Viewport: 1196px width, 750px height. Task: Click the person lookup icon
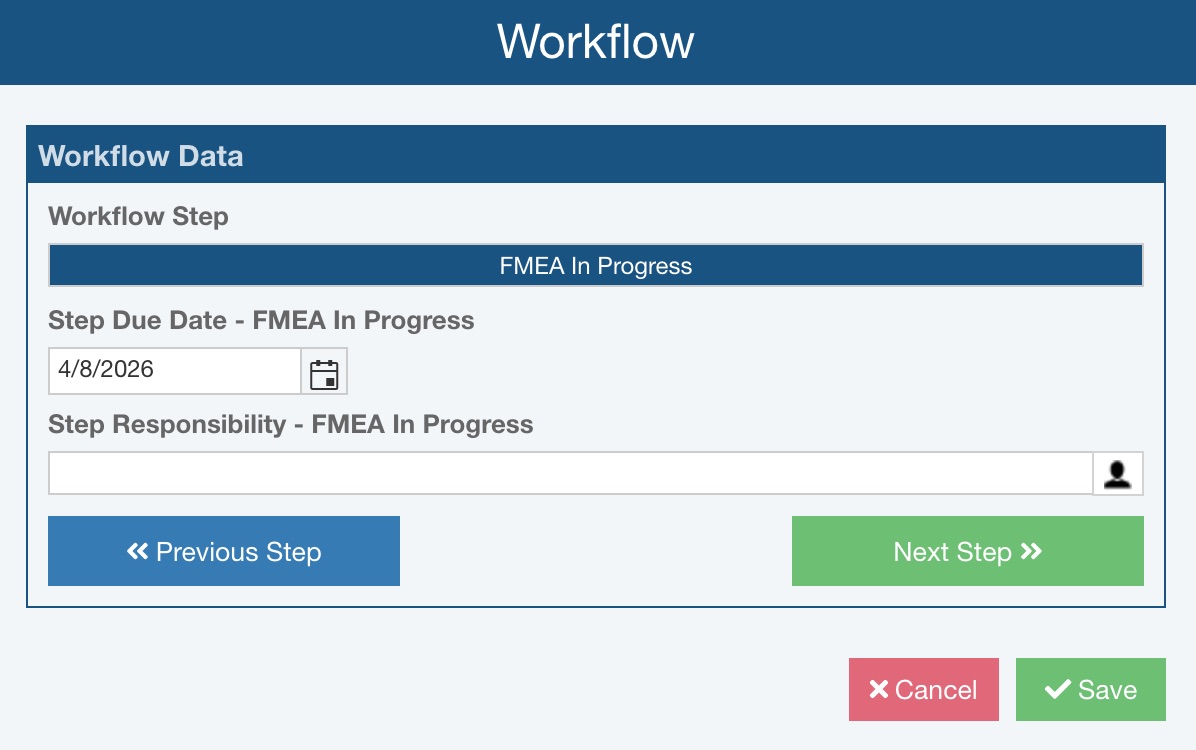pyautogui.click(x=1117, y=474)
